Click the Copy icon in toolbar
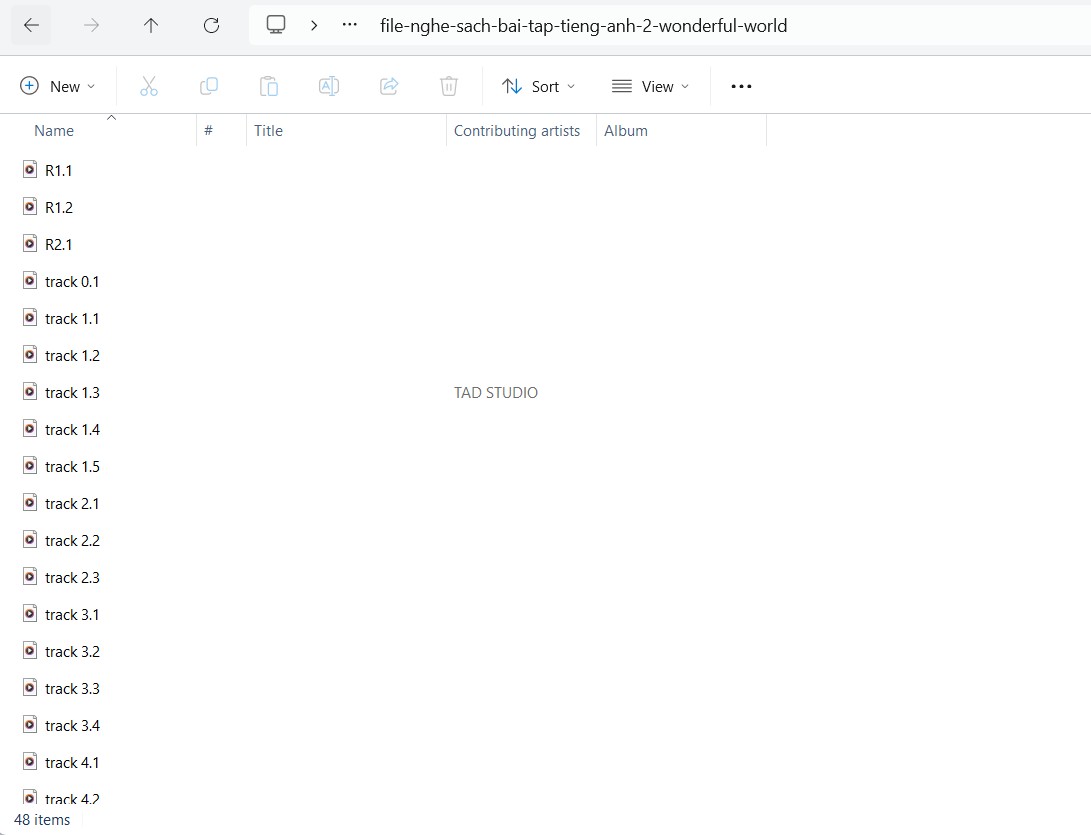Screen dimensions: 1091x835 (209, 87)
